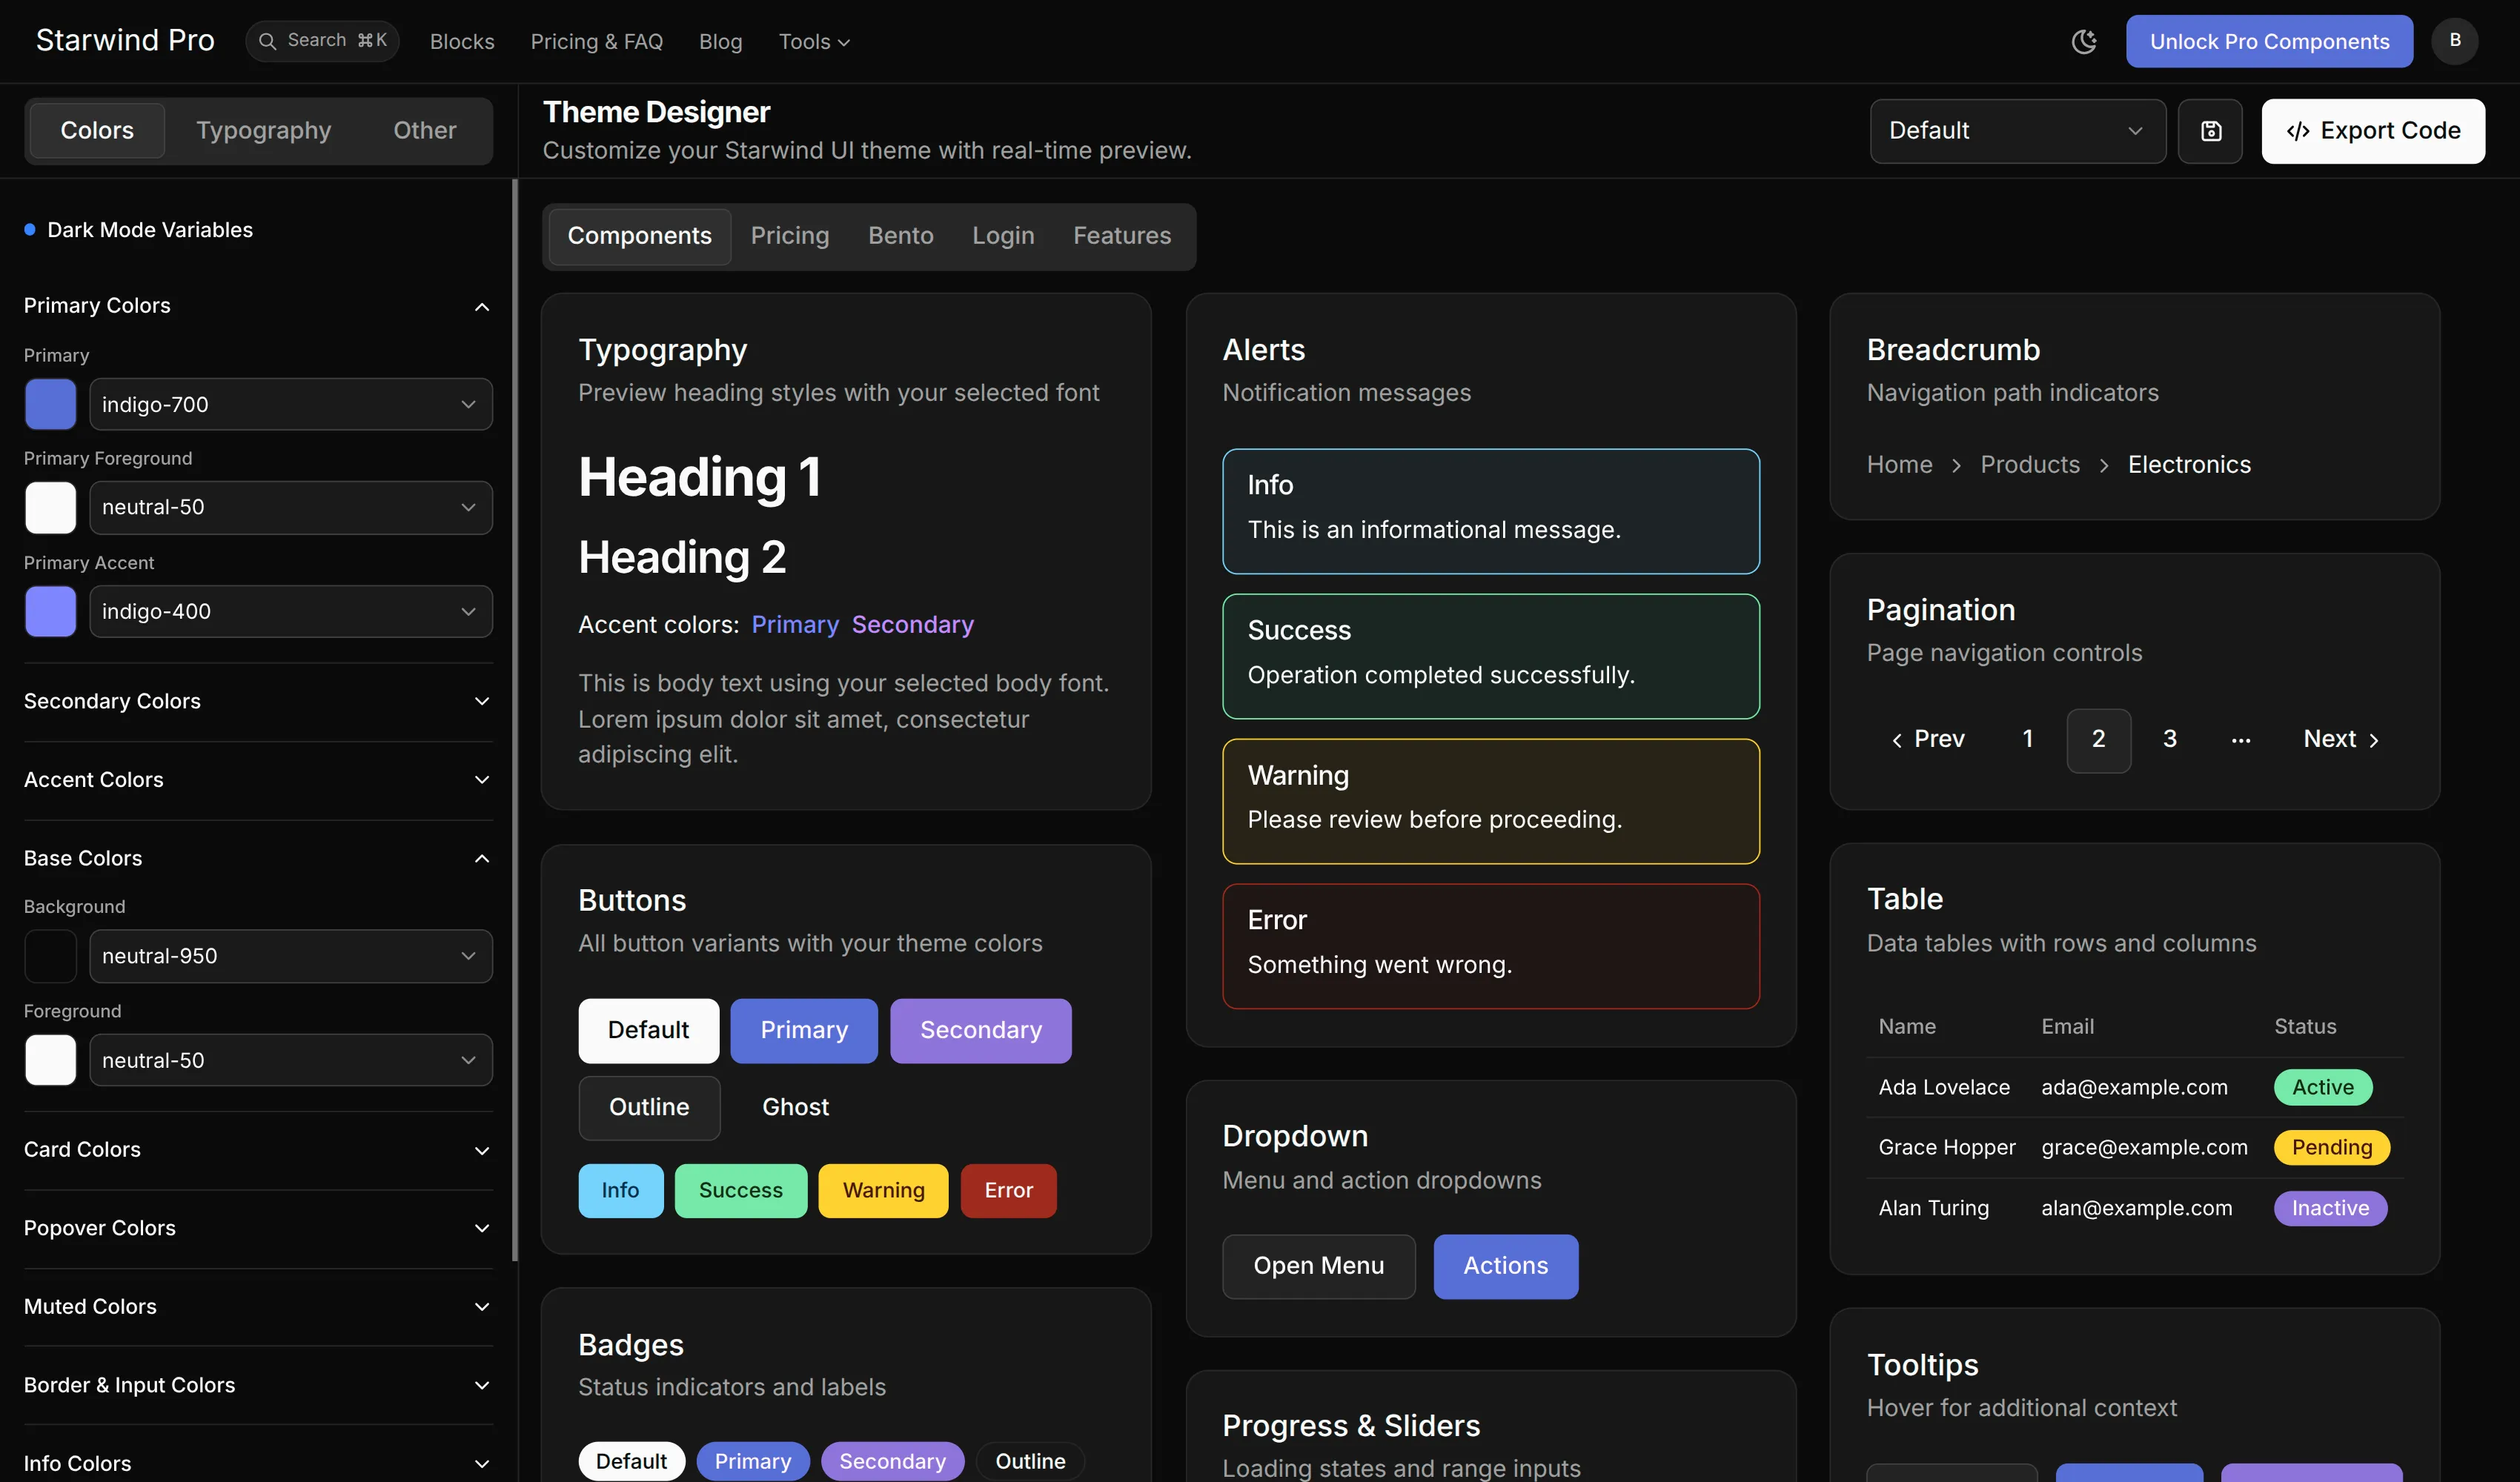Select the Ghost button variant

(795, 1107)
